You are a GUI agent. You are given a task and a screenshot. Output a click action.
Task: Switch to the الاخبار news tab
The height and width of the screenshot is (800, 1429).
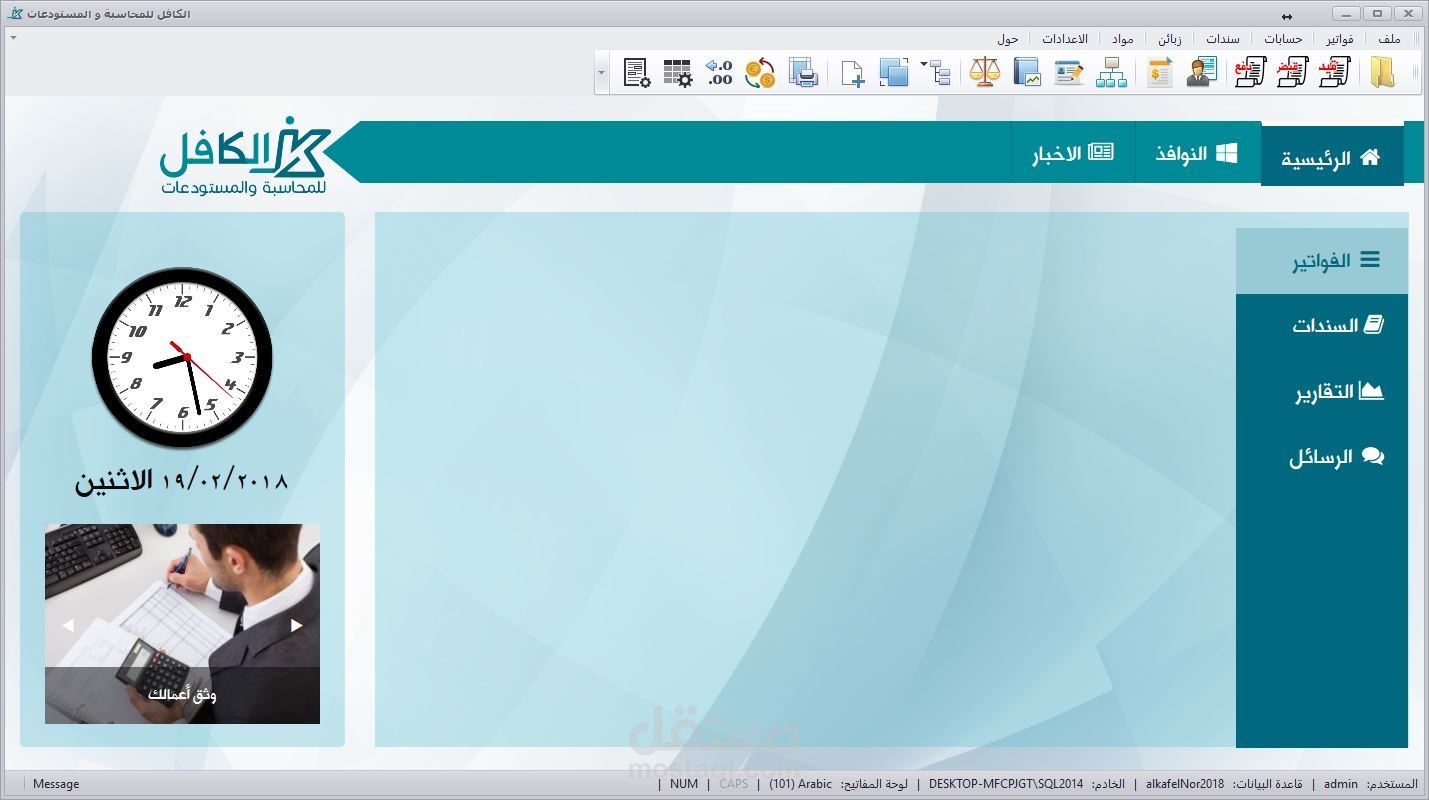[x=1073, y=153]
